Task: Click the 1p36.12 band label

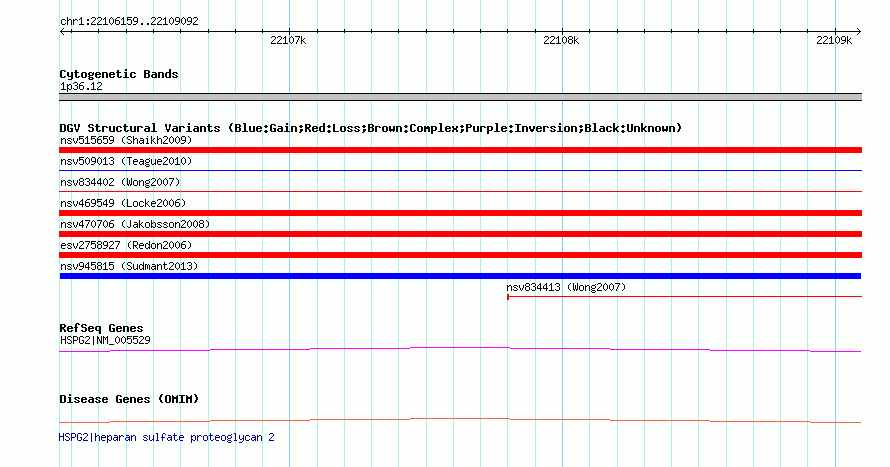Action: (81, 86)
